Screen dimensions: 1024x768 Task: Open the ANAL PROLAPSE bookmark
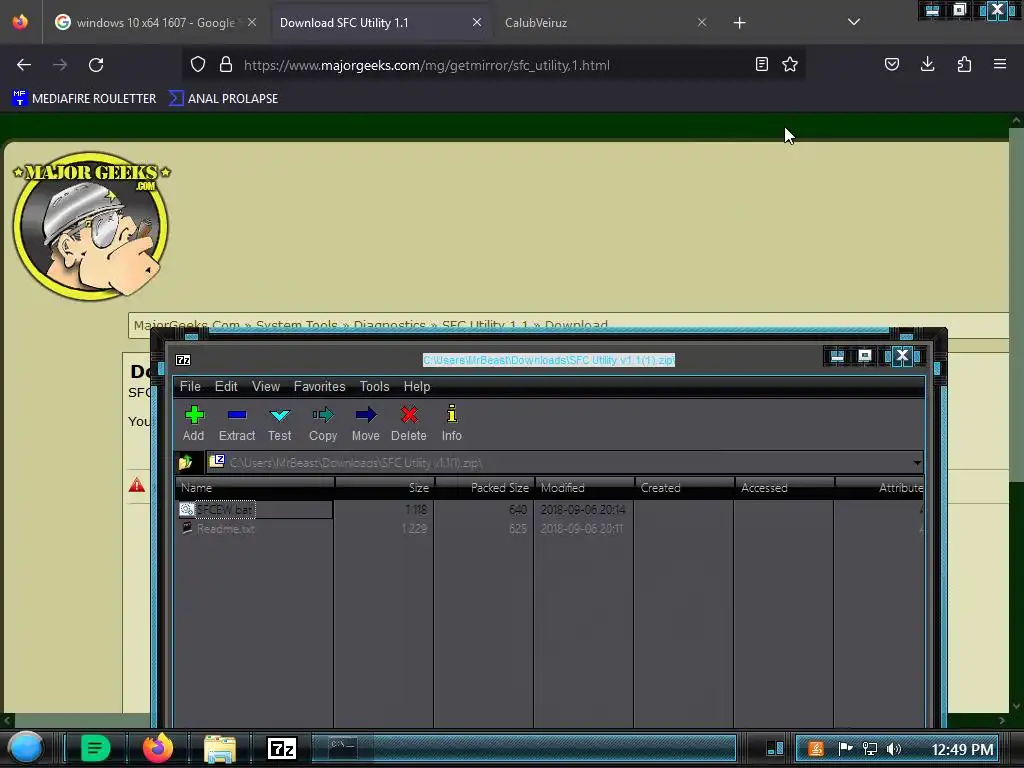223,99
